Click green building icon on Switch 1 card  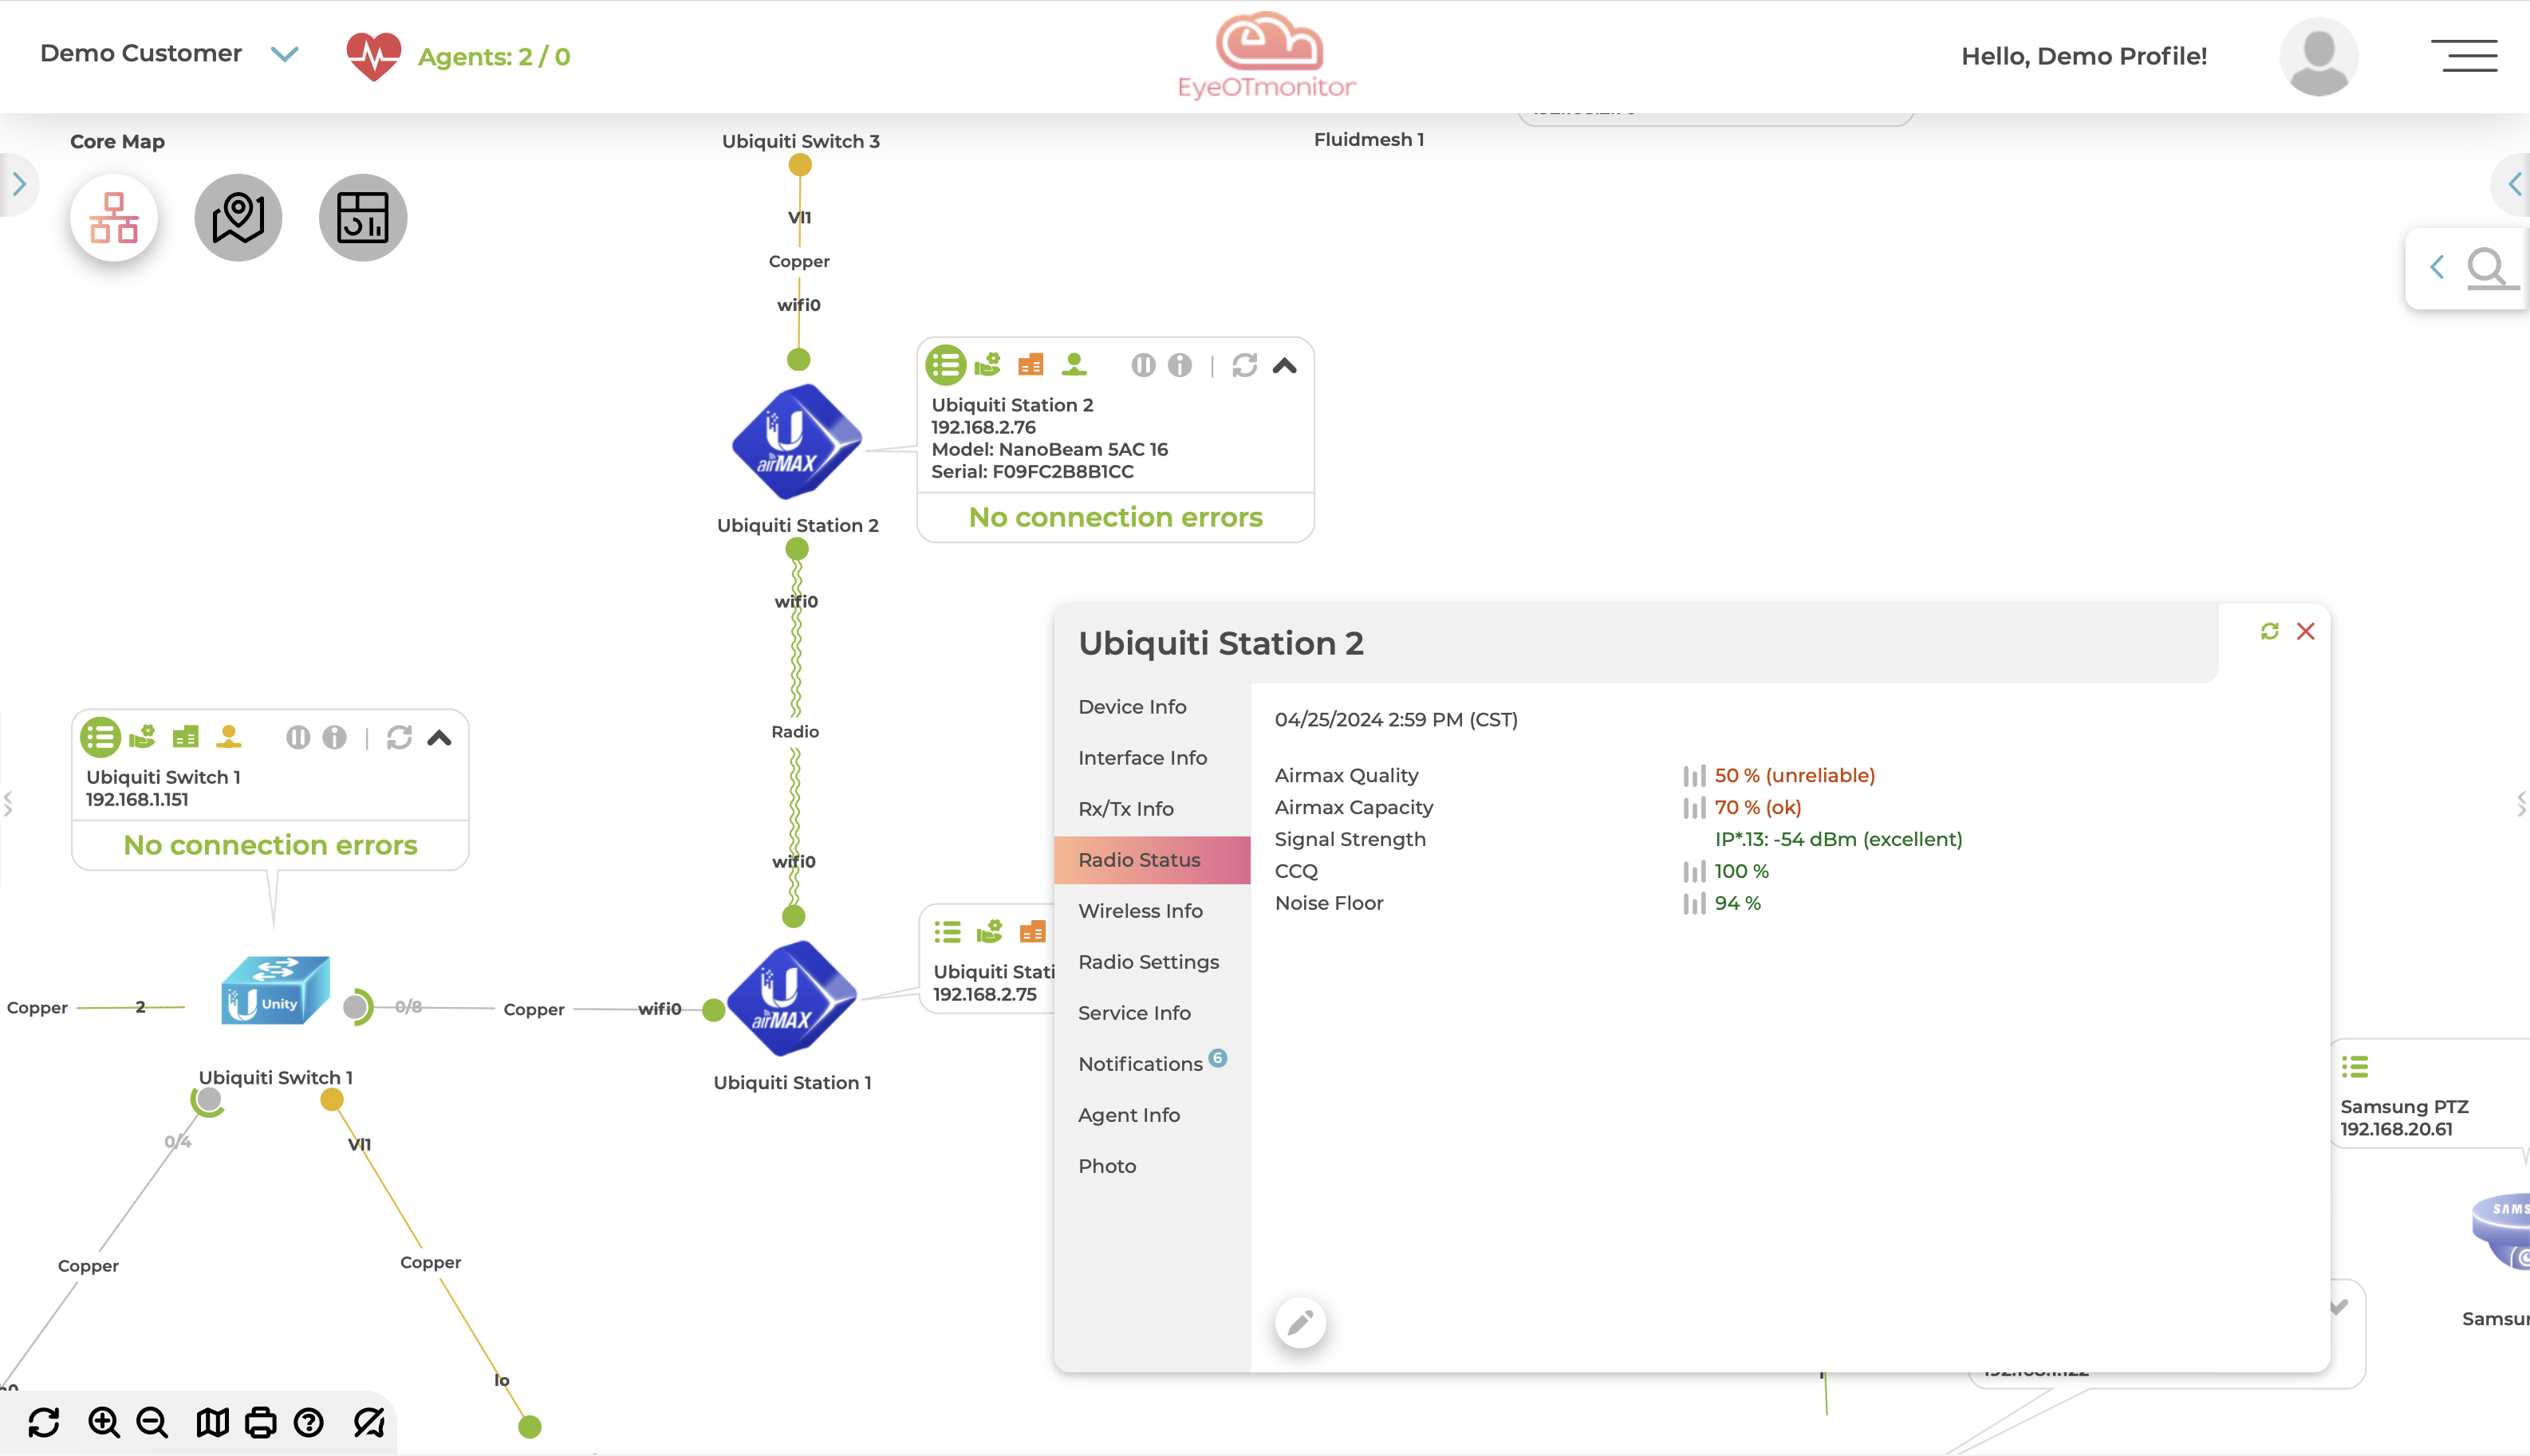pos(186,737)
